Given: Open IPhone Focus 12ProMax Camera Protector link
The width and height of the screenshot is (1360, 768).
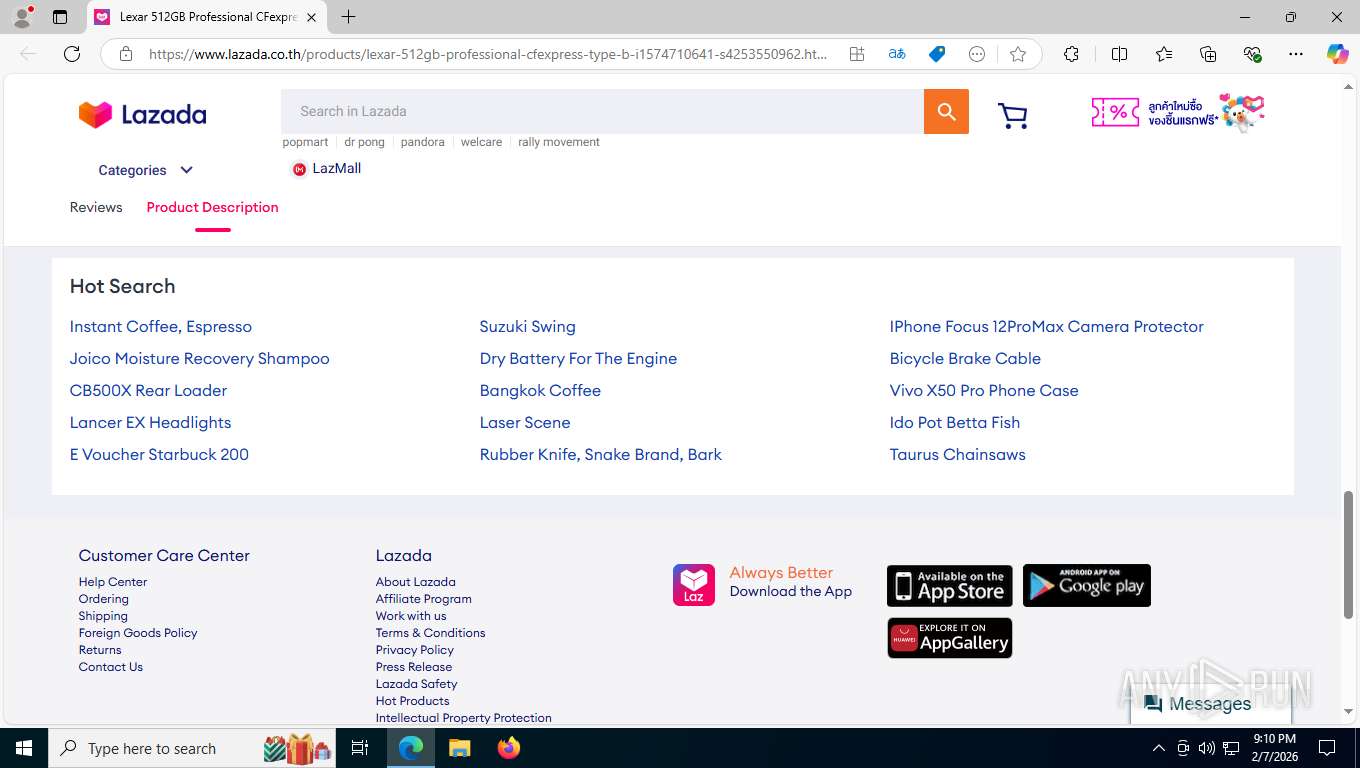Looking at the screenshot, I should pos(1046,326).
